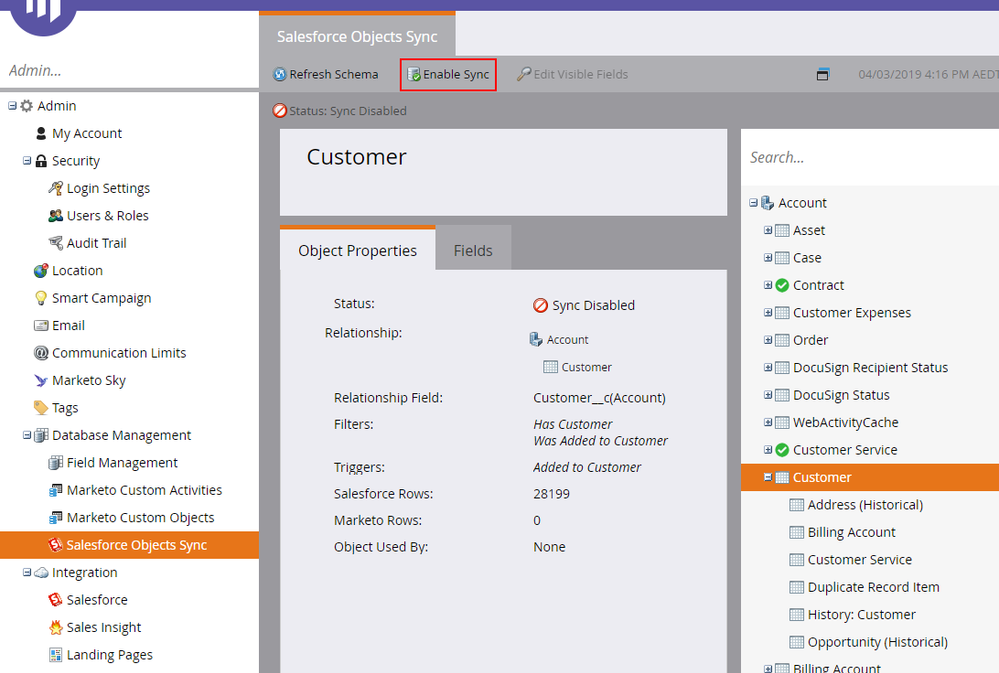This screenshot has height=673, width=999.
Task: Click the Users & Roles people icon
Action: (x=55, y=215)
